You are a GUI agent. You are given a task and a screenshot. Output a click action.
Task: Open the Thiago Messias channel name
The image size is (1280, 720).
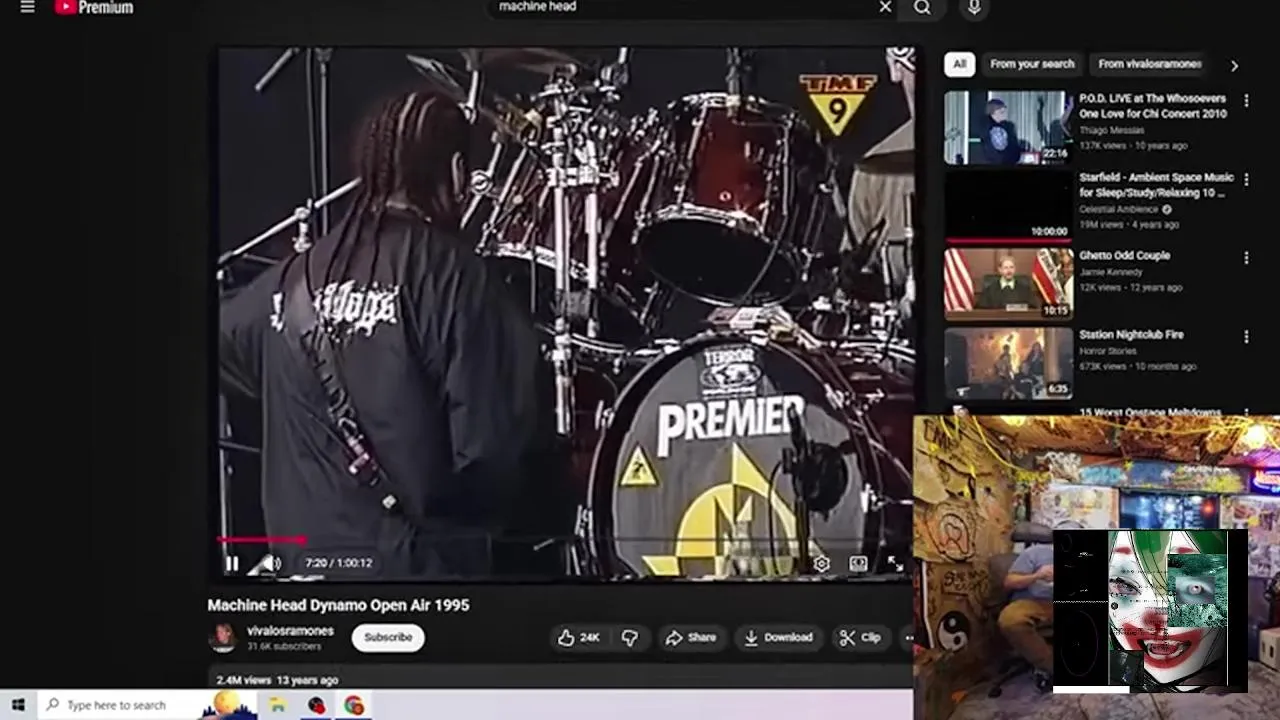1110,130
